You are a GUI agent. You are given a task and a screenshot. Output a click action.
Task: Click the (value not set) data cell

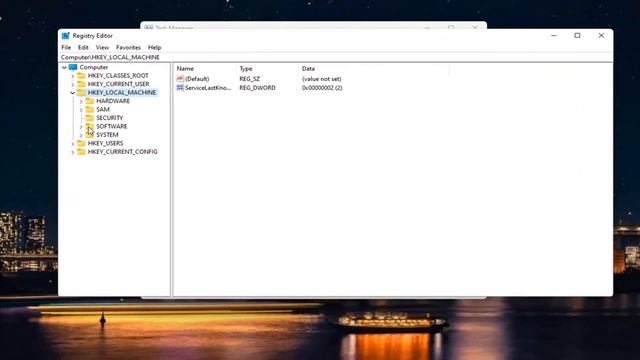pos(322,79)
